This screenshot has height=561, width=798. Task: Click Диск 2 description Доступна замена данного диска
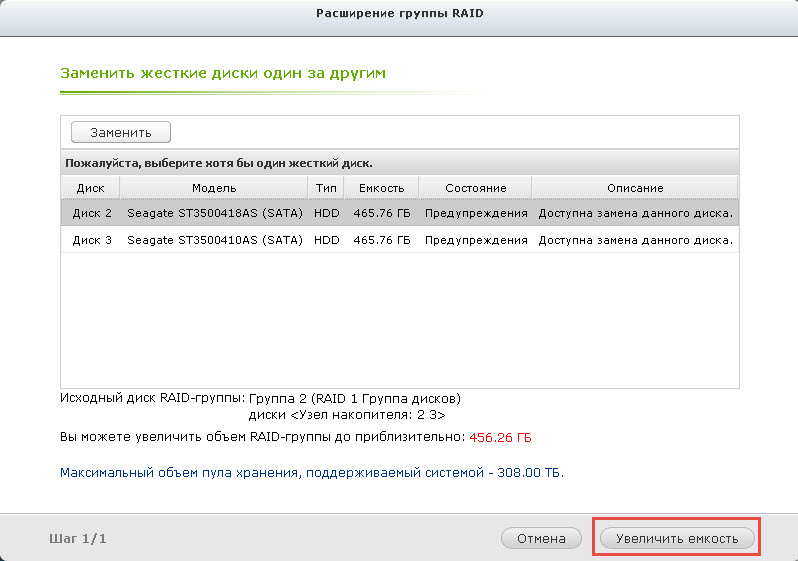pyautogui.click(x=636, y=213)
